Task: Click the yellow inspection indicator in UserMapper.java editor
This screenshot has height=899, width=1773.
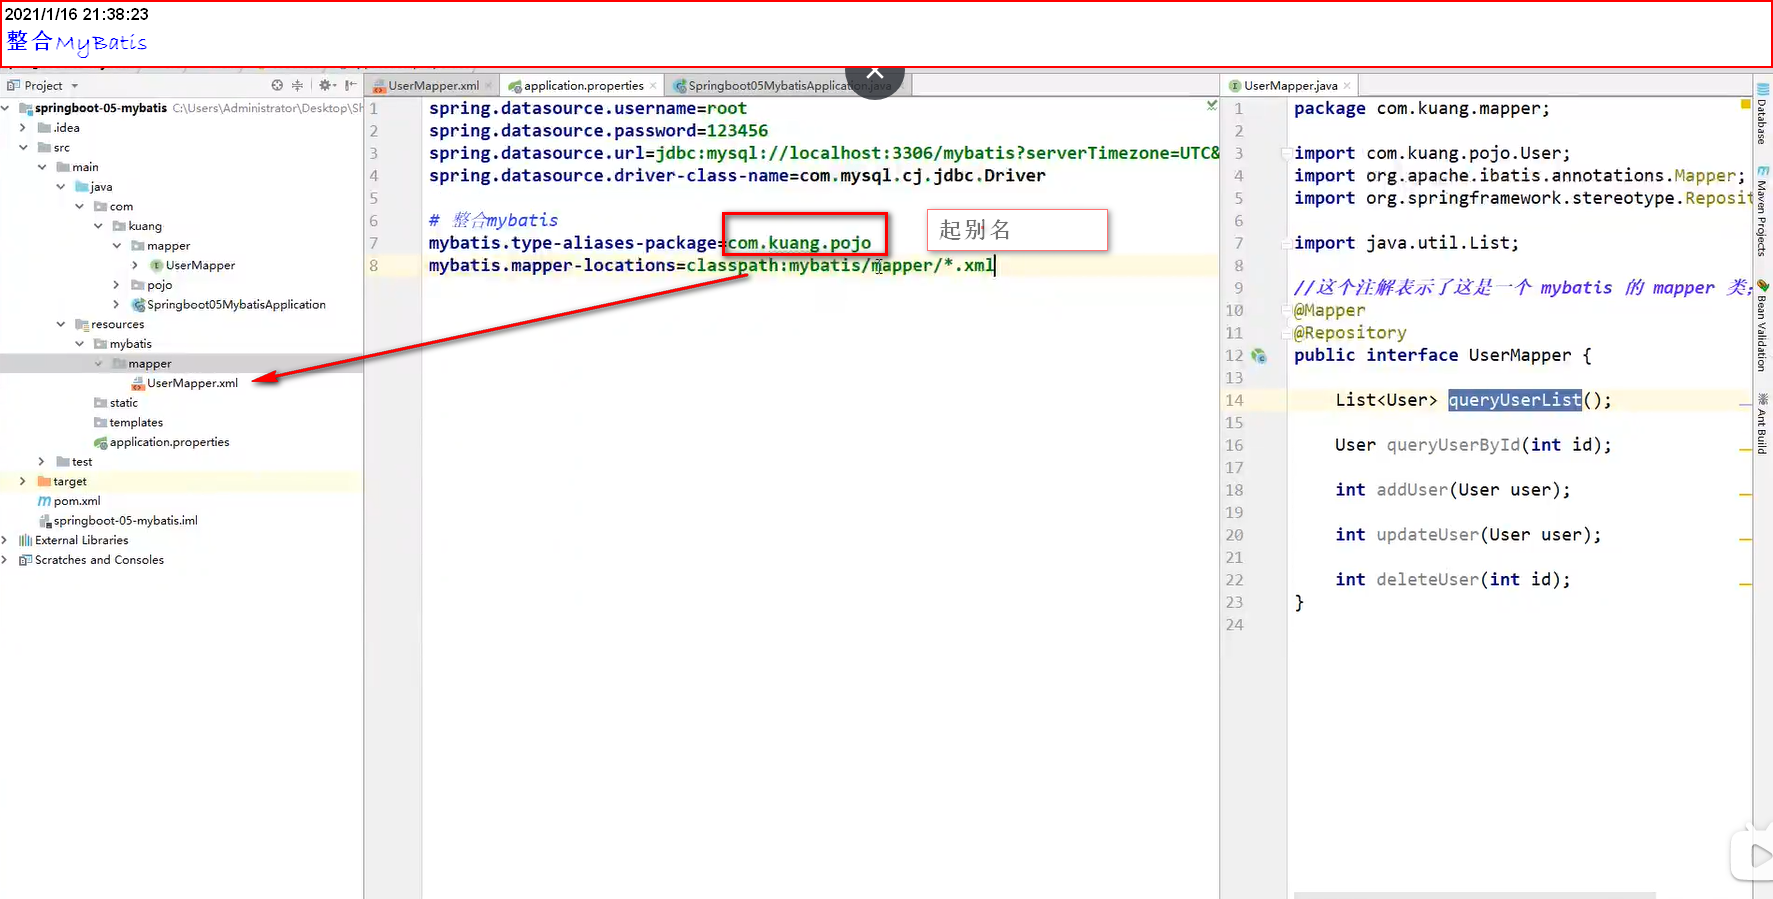Action: pos(1745,104)
